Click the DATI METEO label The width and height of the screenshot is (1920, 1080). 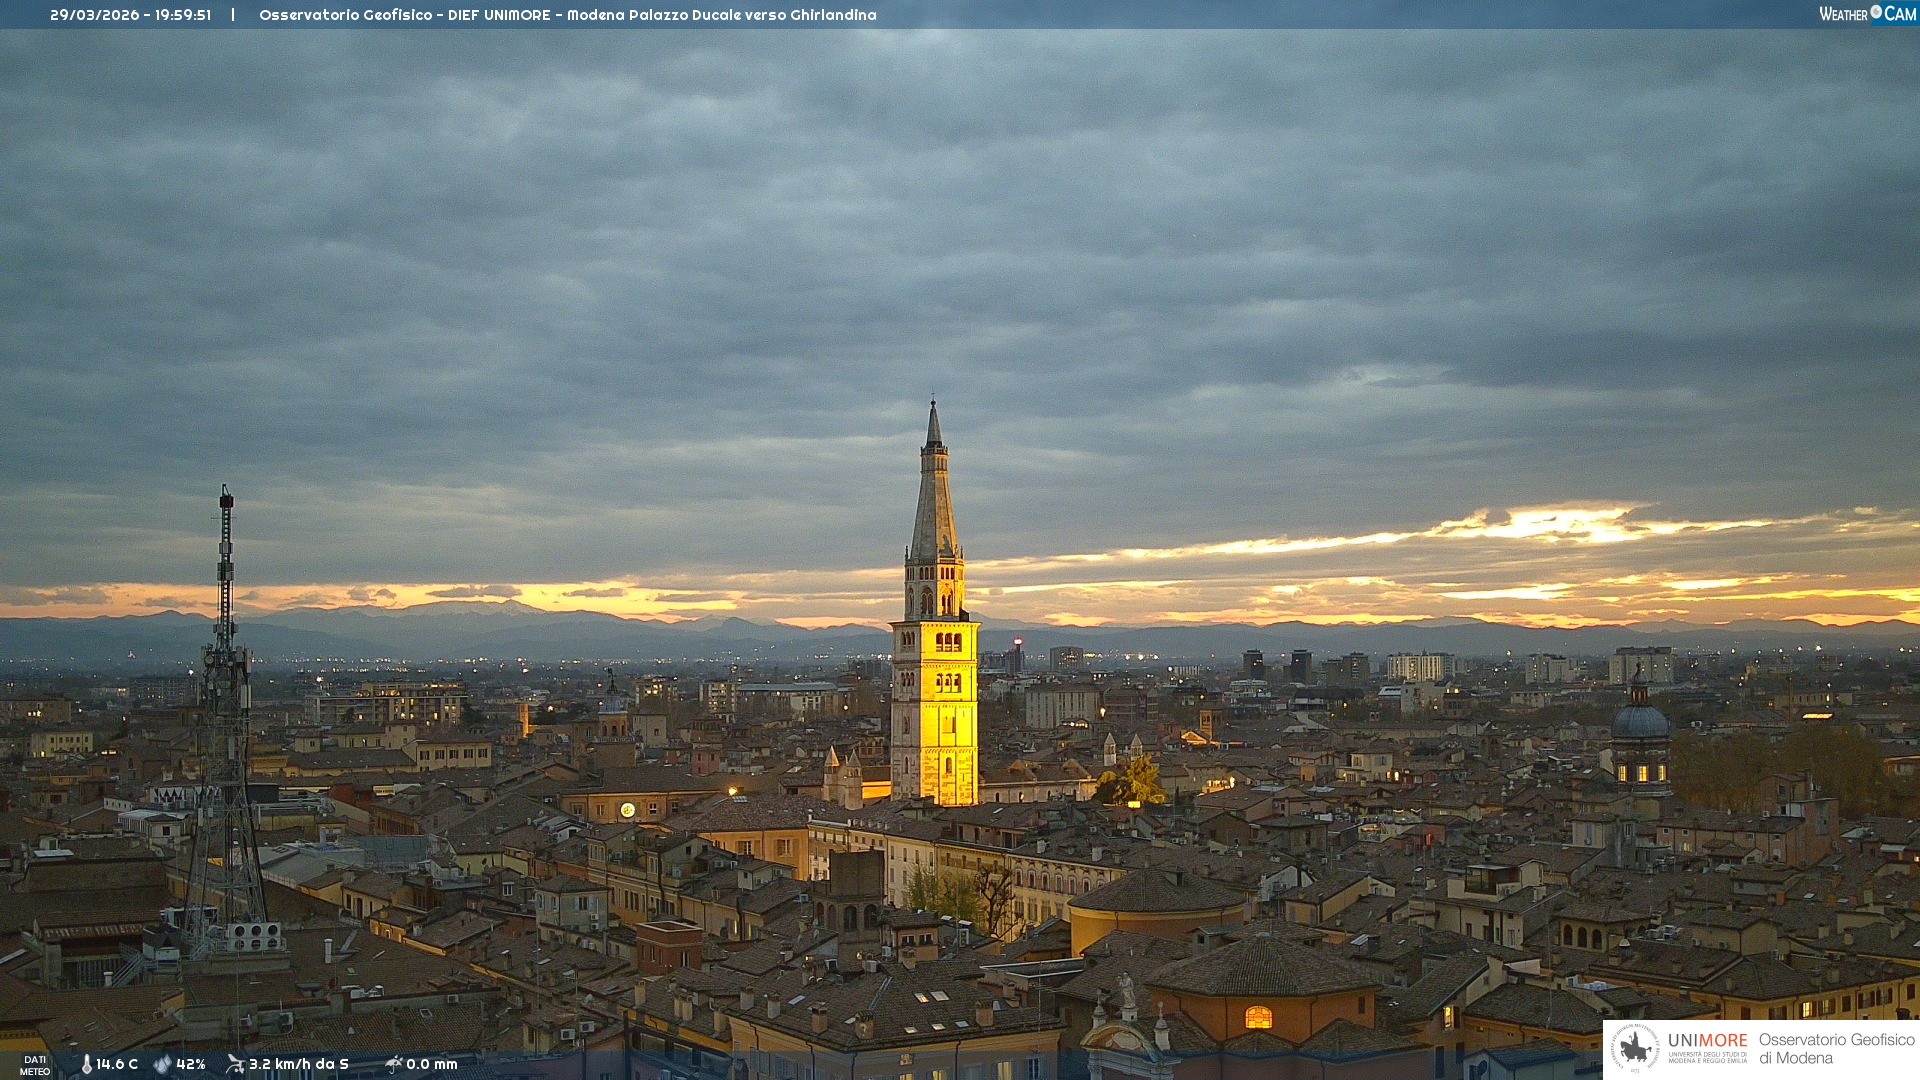pos(35,1065)
